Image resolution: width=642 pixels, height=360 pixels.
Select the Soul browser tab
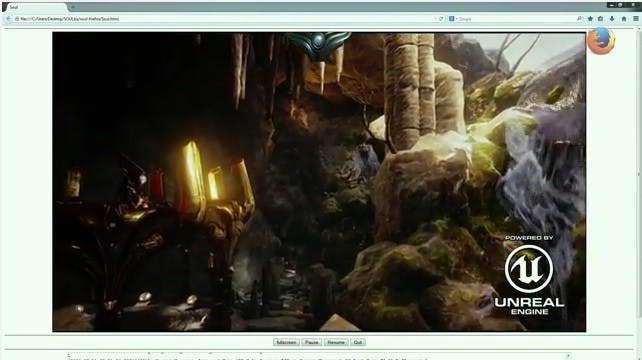pos(35,7)
